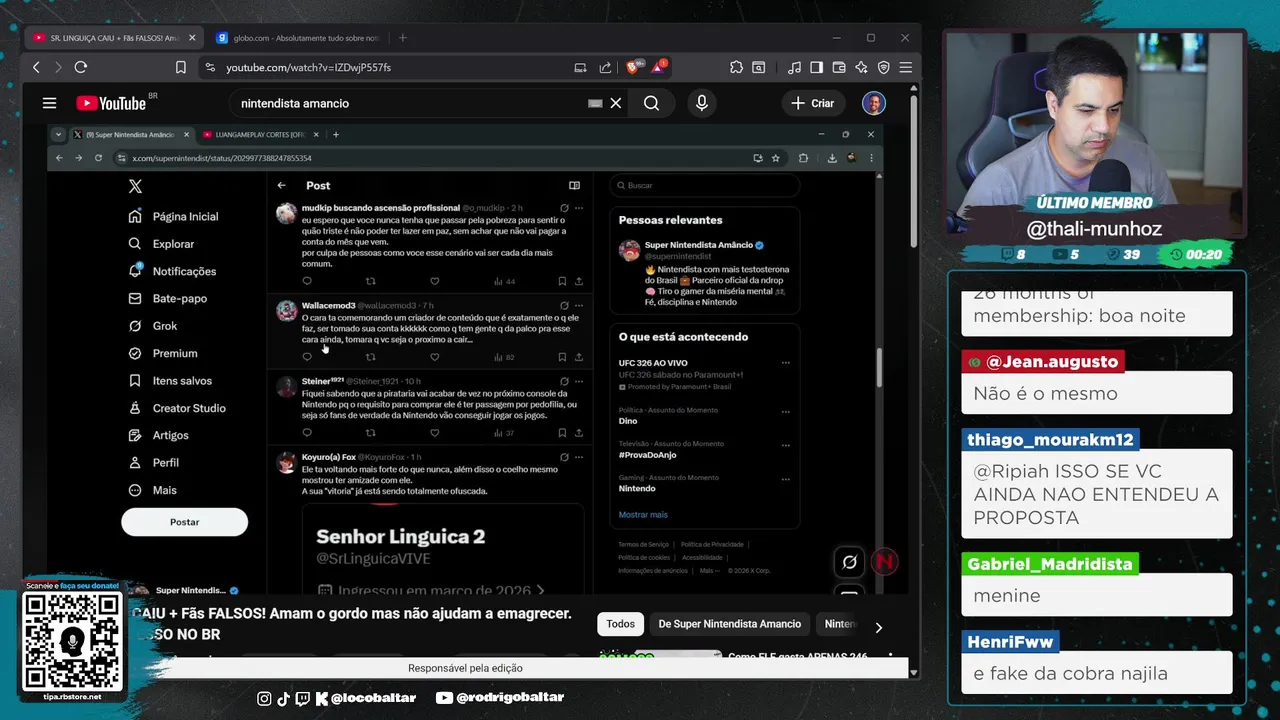
Task: Show next filter chips with right chevron
Action: 878,628
